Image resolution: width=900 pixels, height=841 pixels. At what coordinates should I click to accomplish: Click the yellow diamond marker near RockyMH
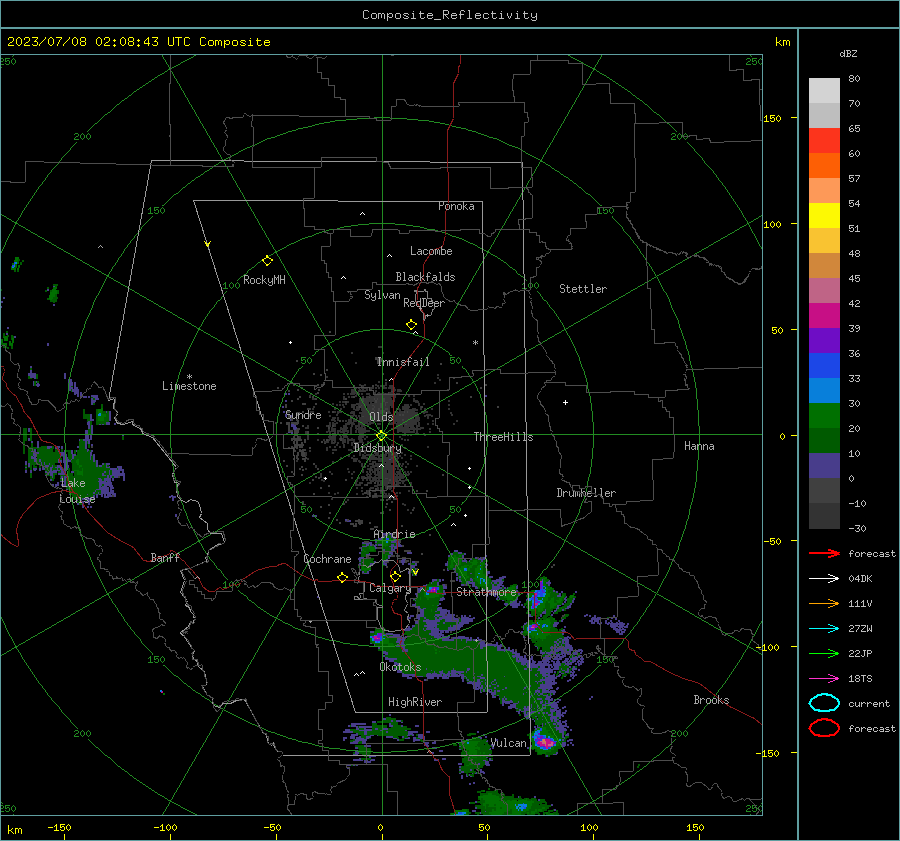[x=267, y=261]
